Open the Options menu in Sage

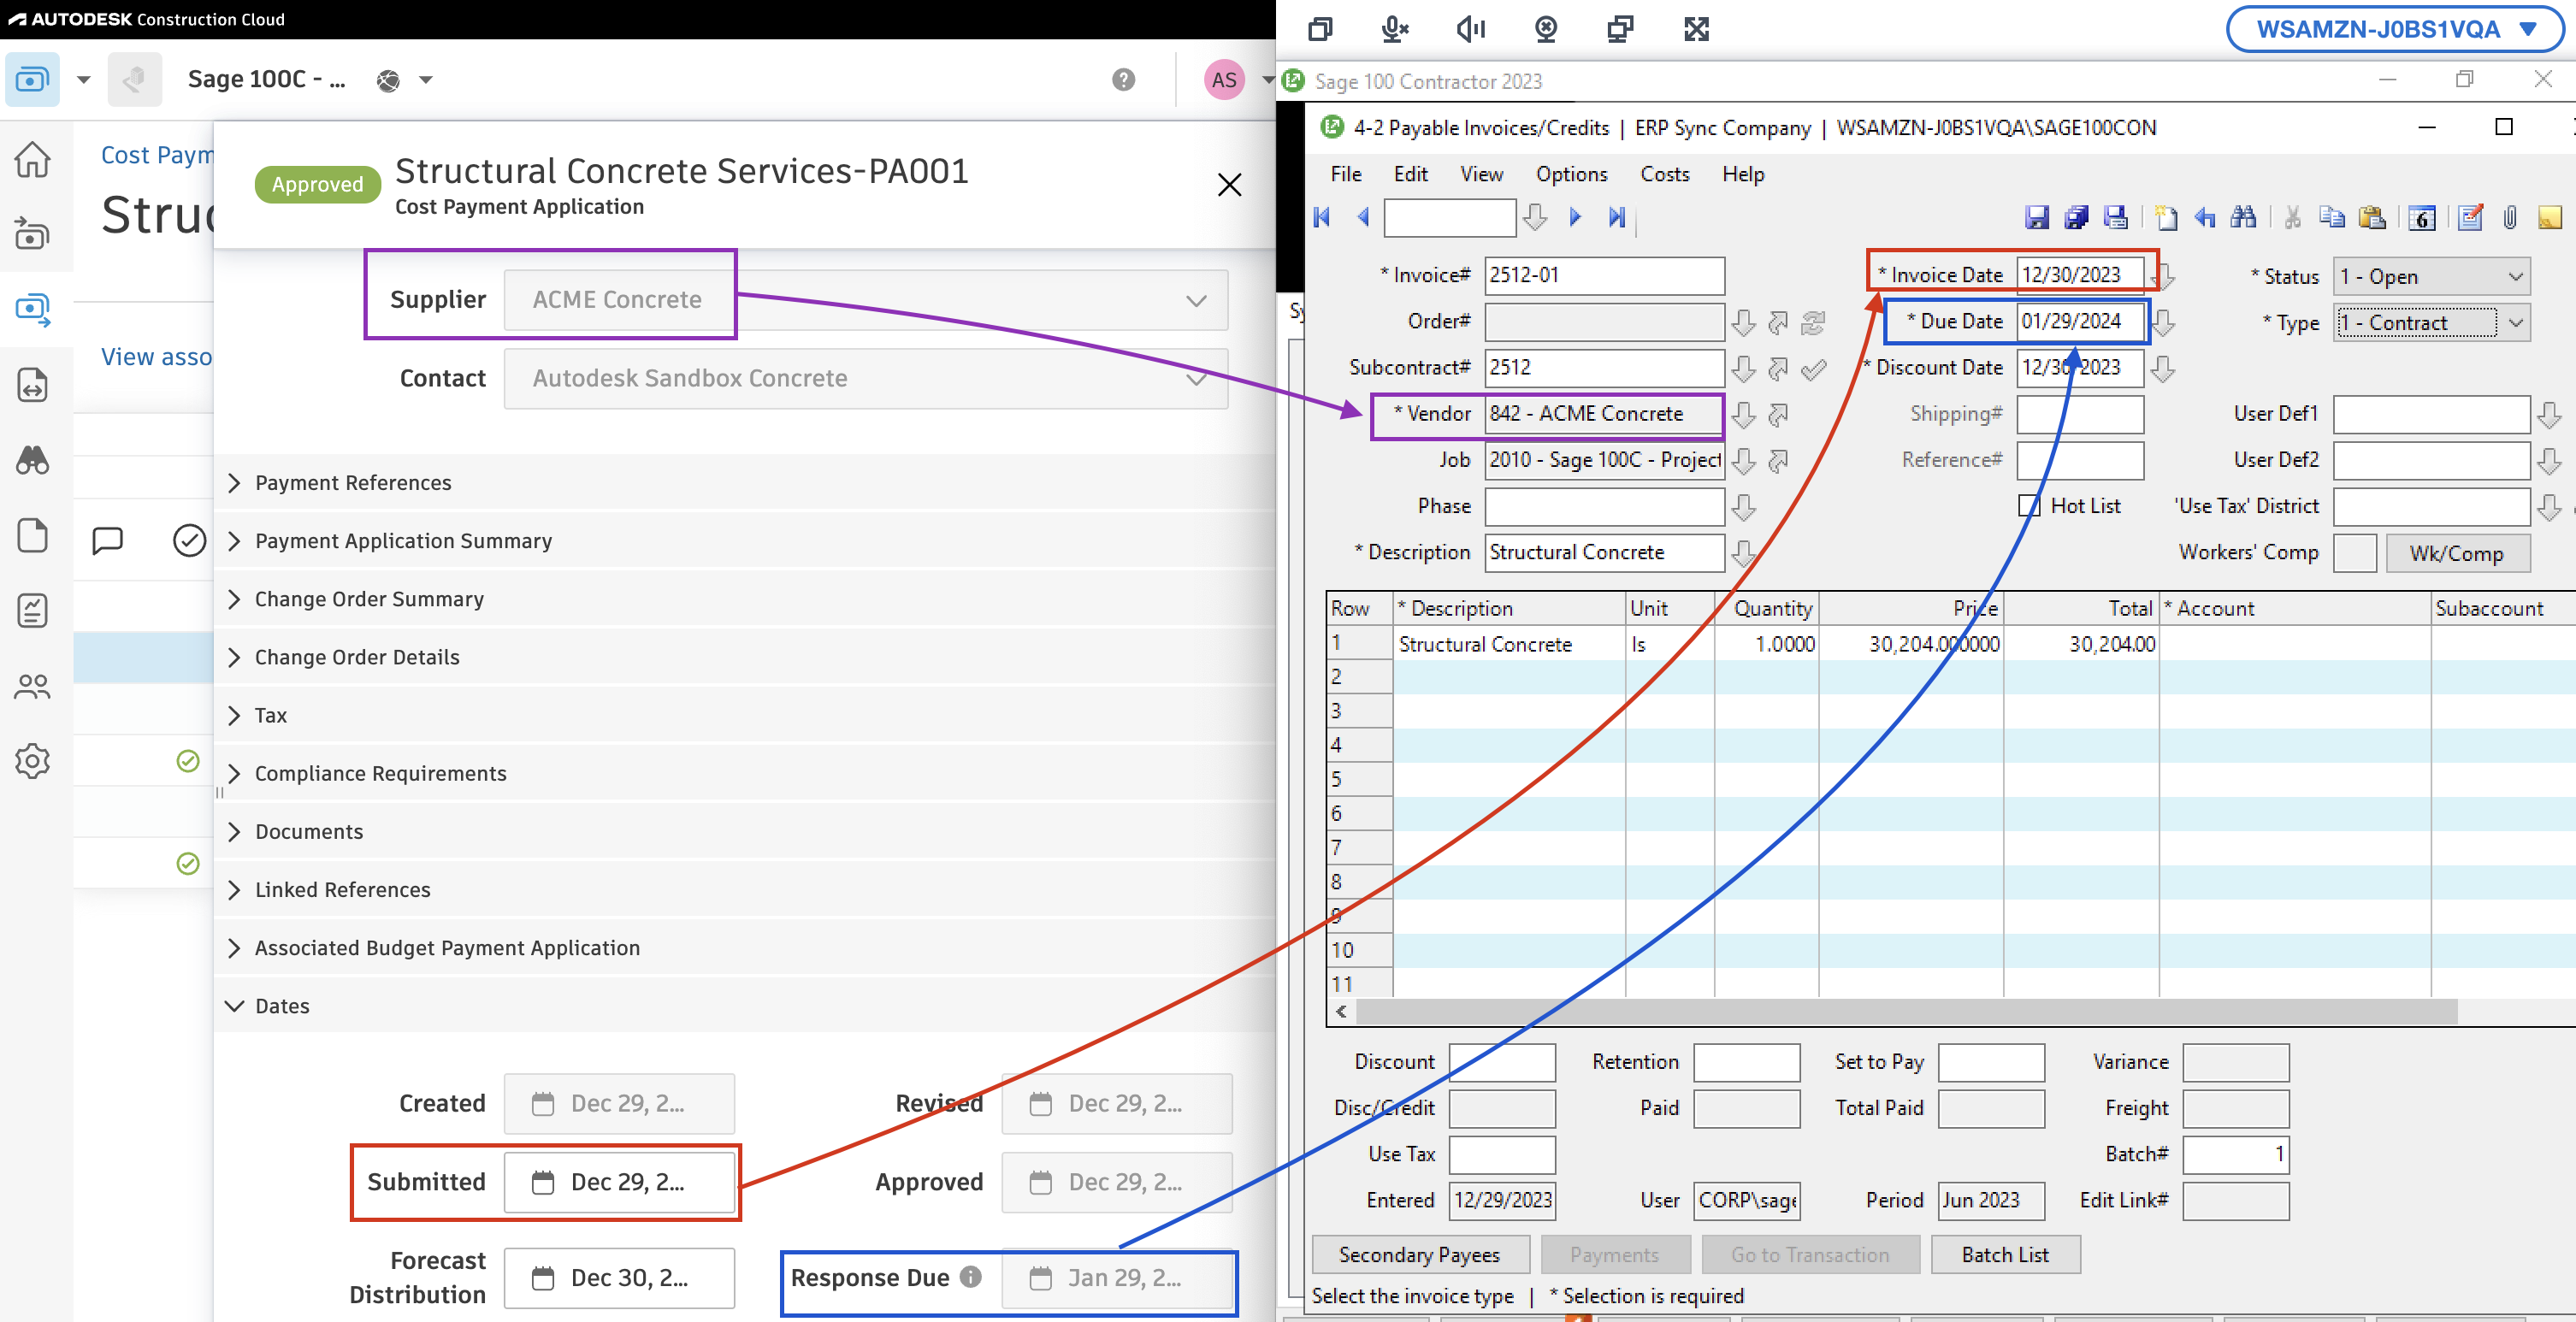coord(1571,174)
